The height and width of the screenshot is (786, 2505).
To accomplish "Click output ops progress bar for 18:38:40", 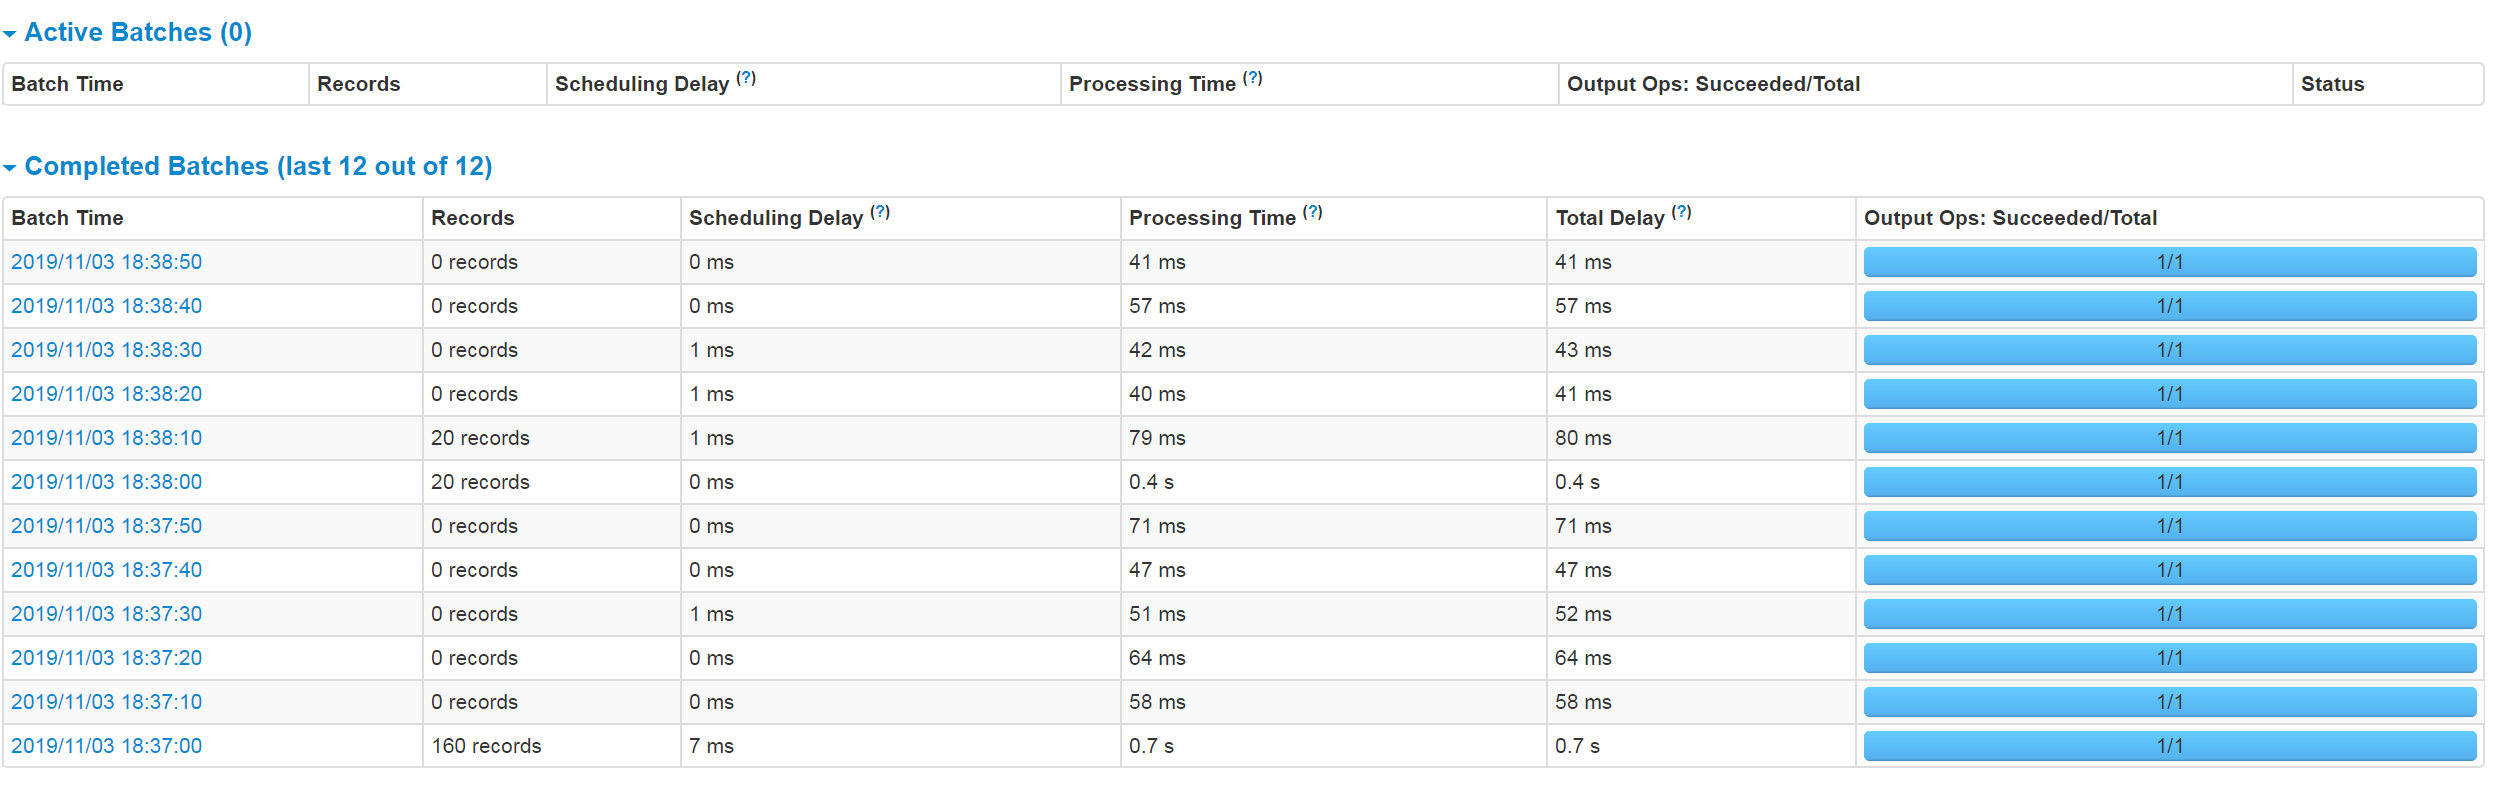I will click(x=2169, y=306).
